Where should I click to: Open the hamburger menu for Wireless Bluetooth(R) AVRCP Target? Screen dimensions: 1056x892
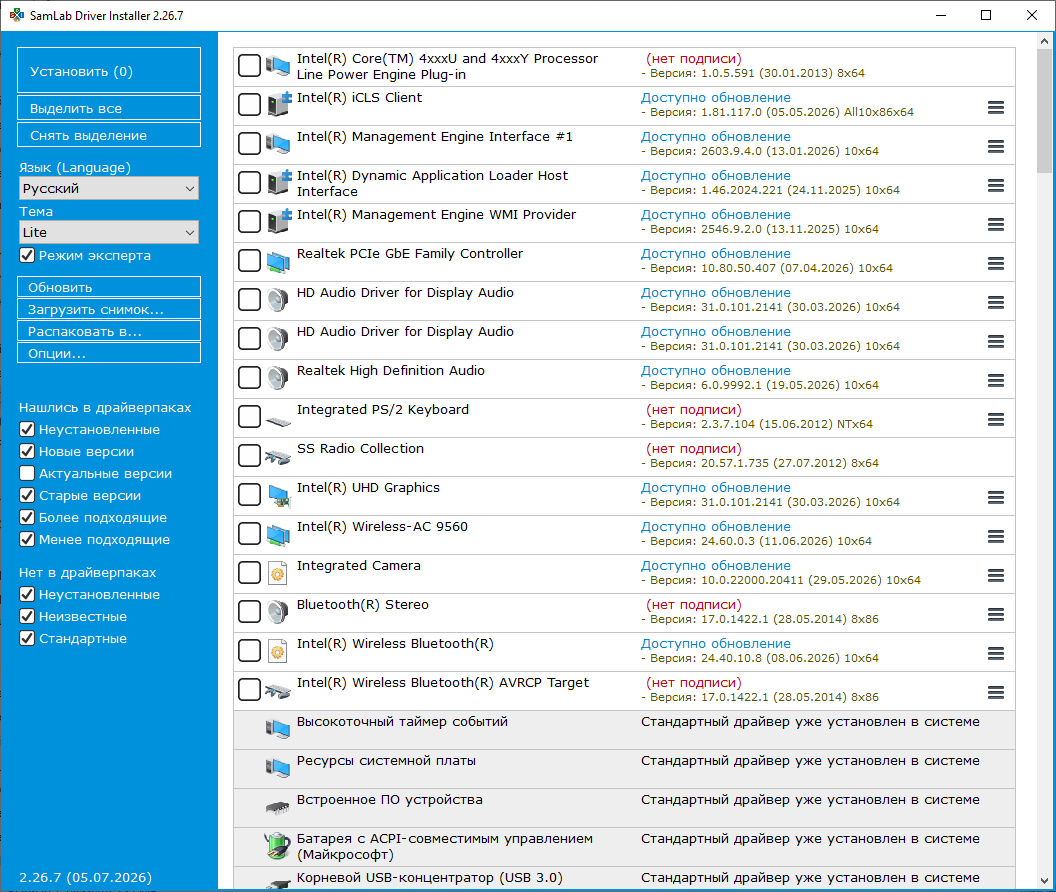pos(995,693)
